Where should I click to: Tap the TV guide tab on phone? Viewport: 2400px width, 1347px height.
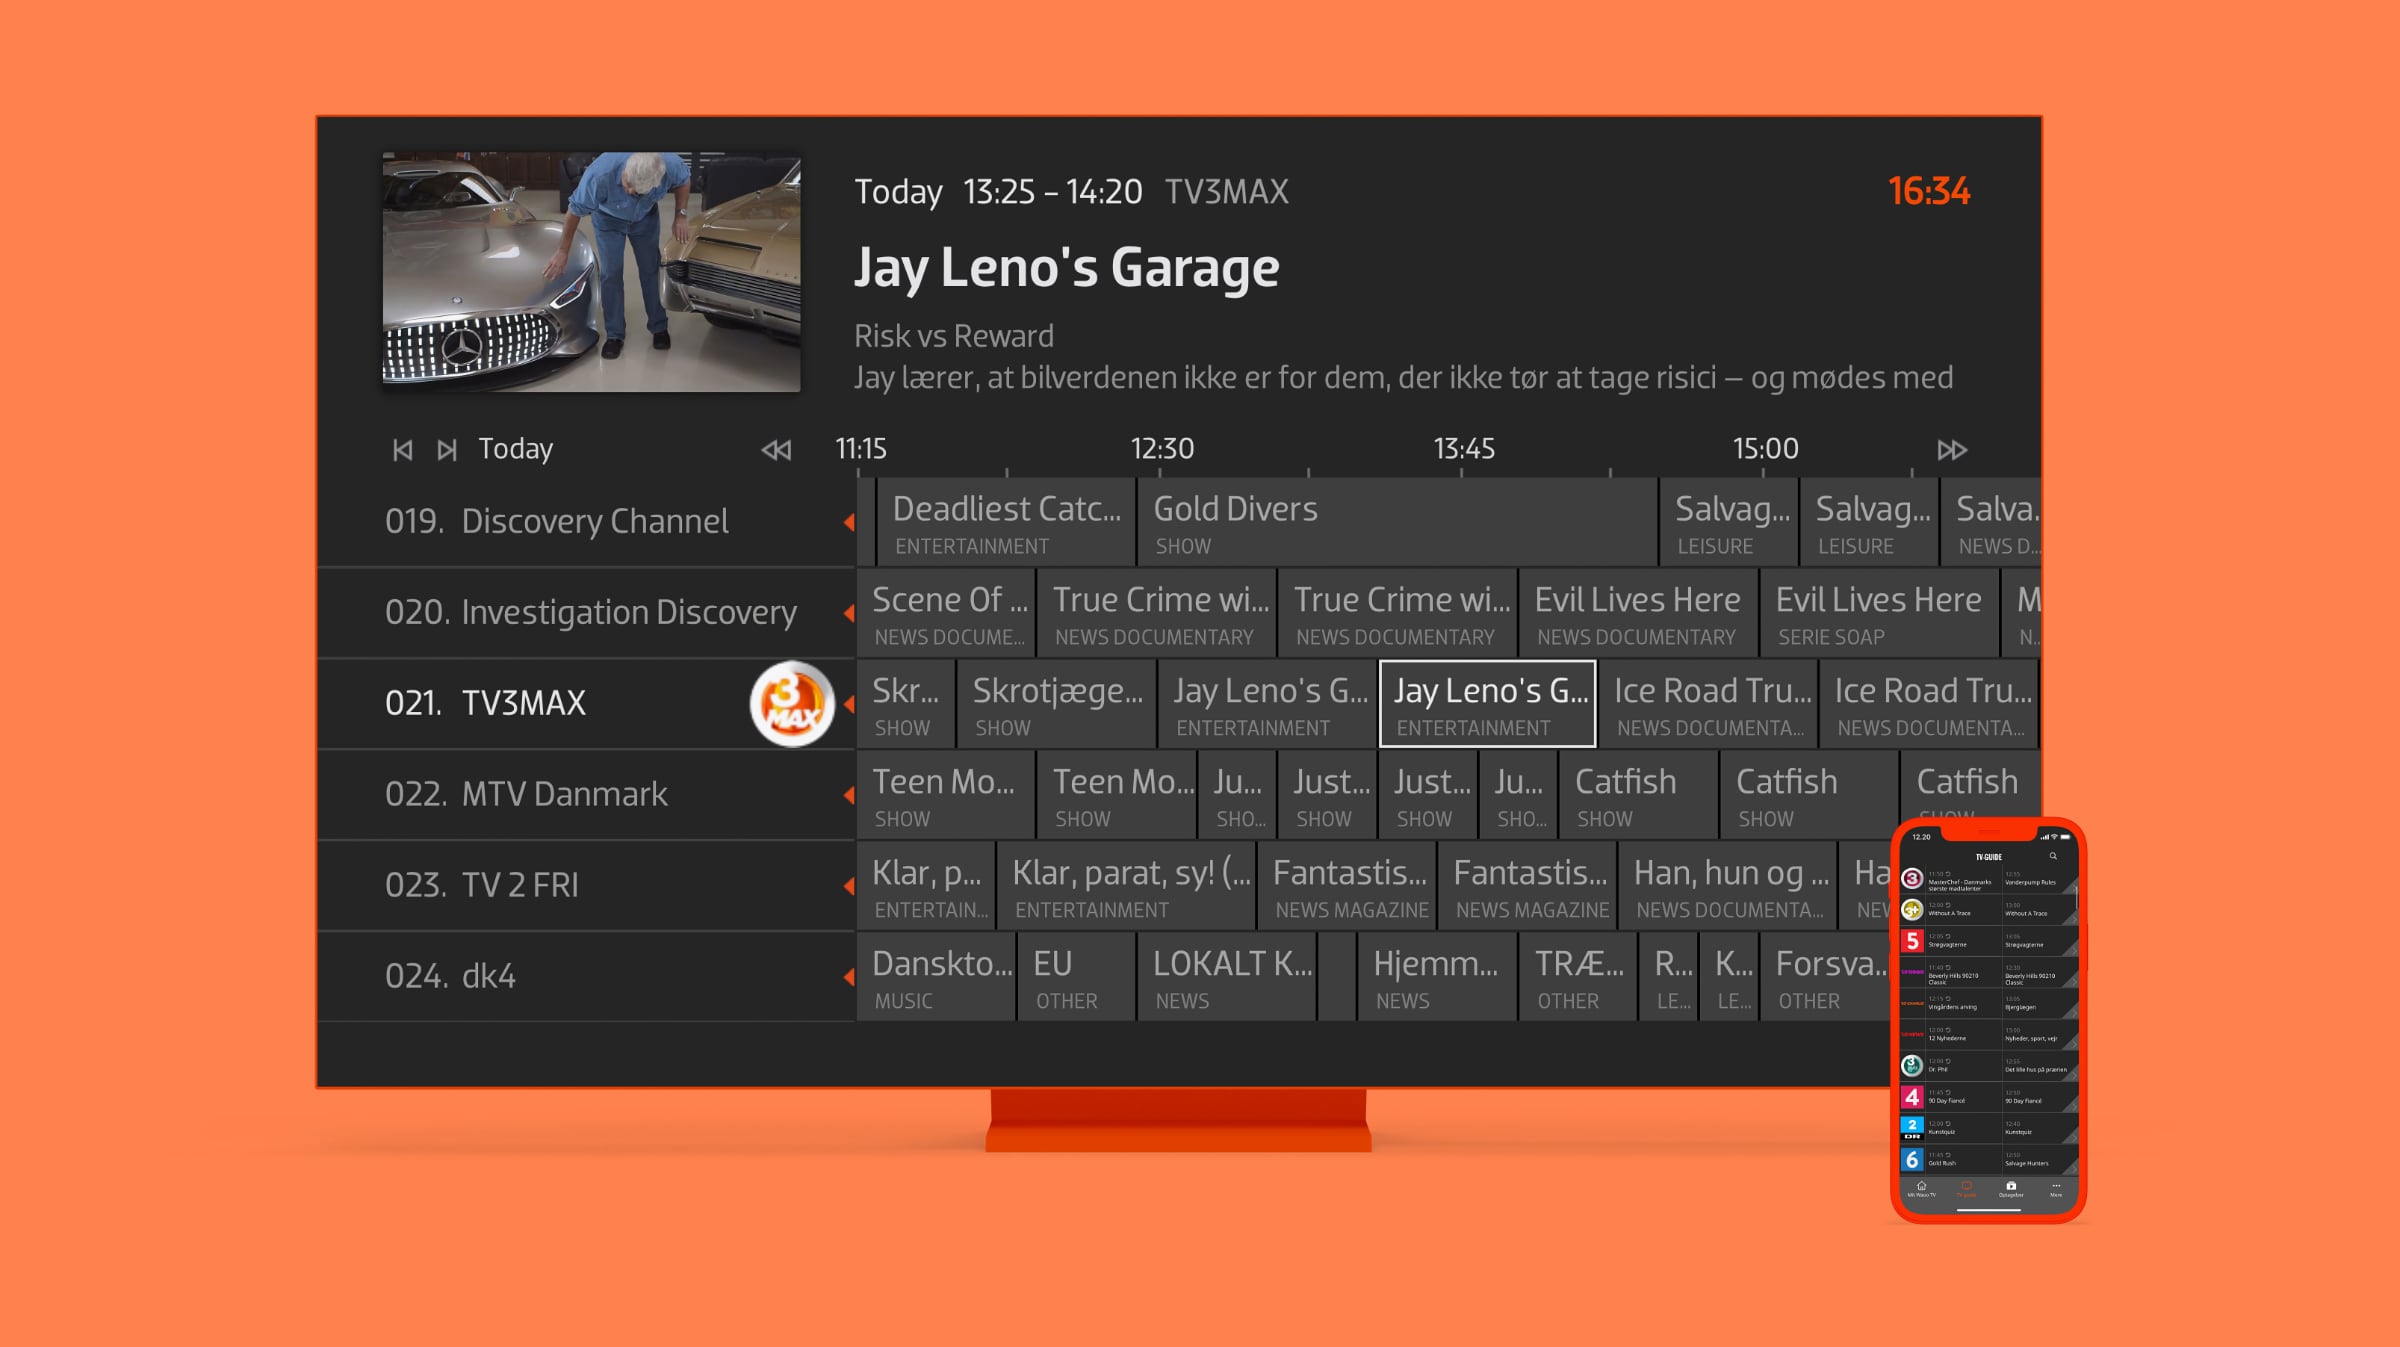pyautogui.click(x=1966, y=1189)
